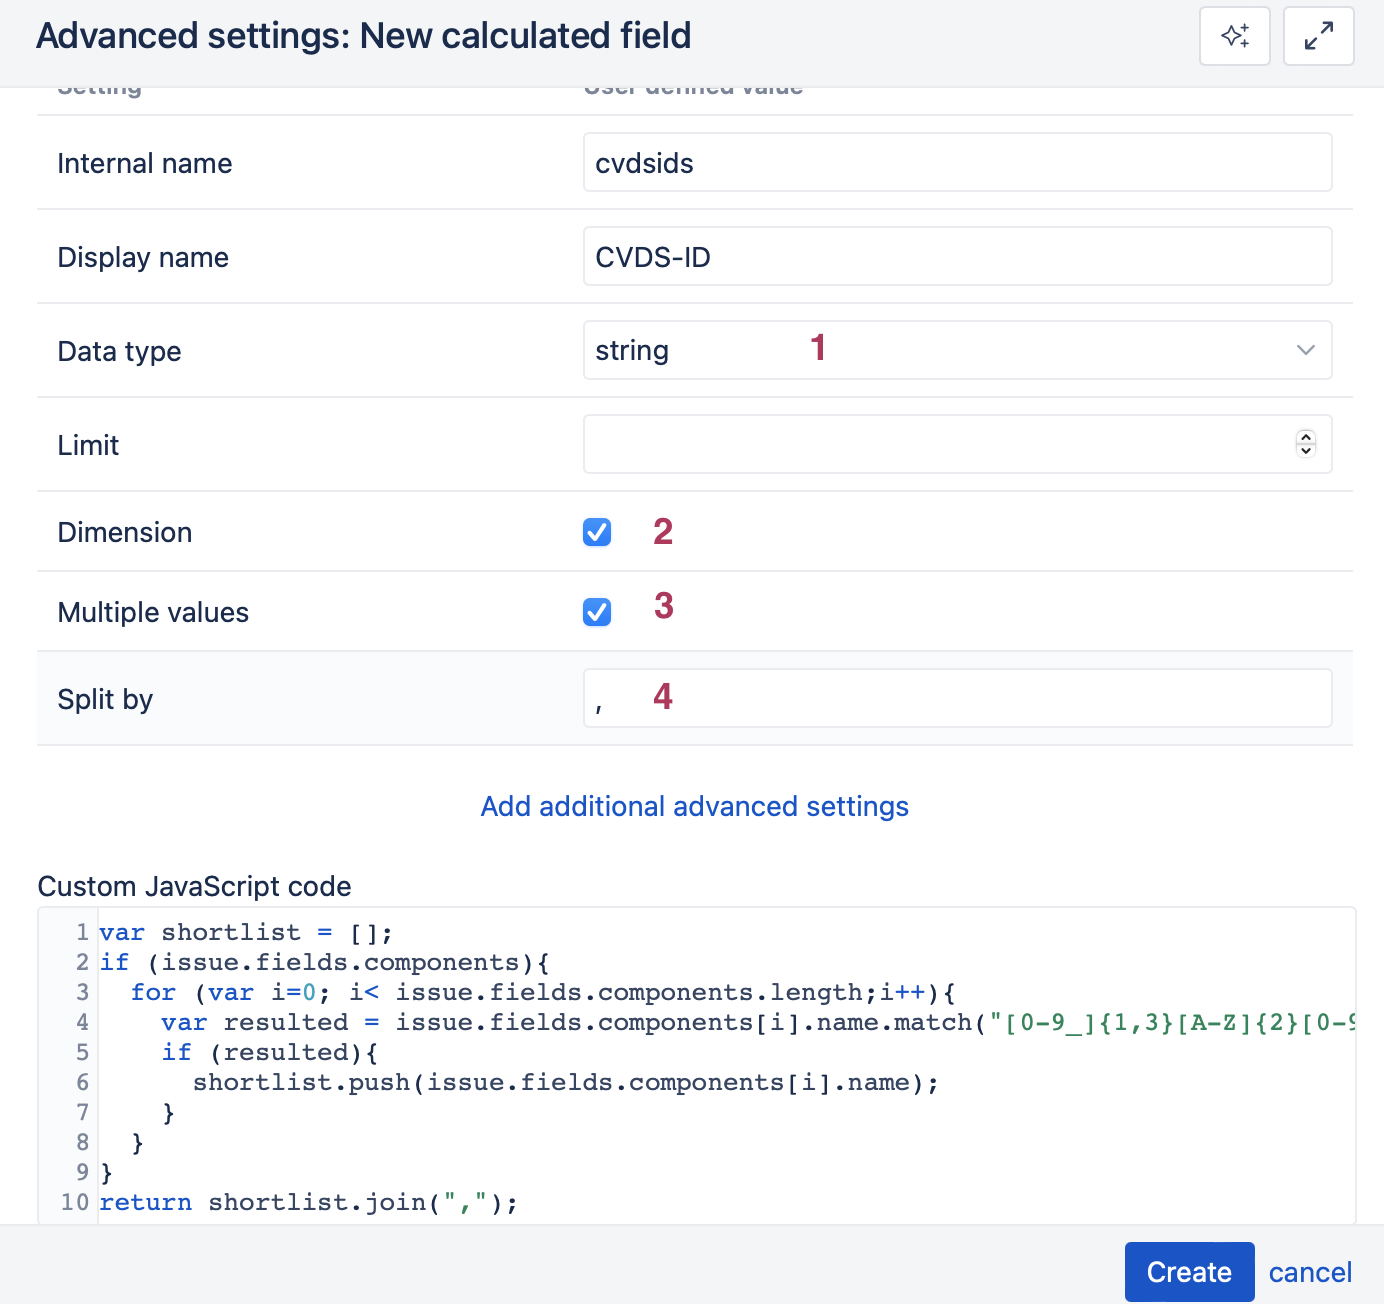1384x1304 pixels.
Task: Edit the Display name field CVDS-ID
Action: 957,256
